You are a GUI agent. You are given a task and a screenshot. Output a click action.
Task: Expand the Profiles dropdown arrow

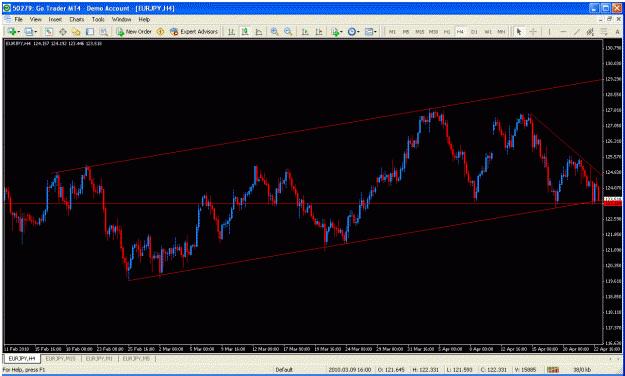pos(36,32)
